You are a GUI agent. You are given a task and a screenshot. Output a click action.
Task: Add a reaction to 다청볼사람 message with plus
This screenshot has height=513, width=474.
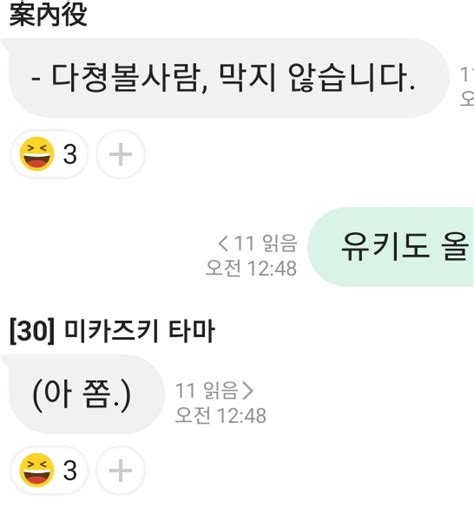[121, 154]
